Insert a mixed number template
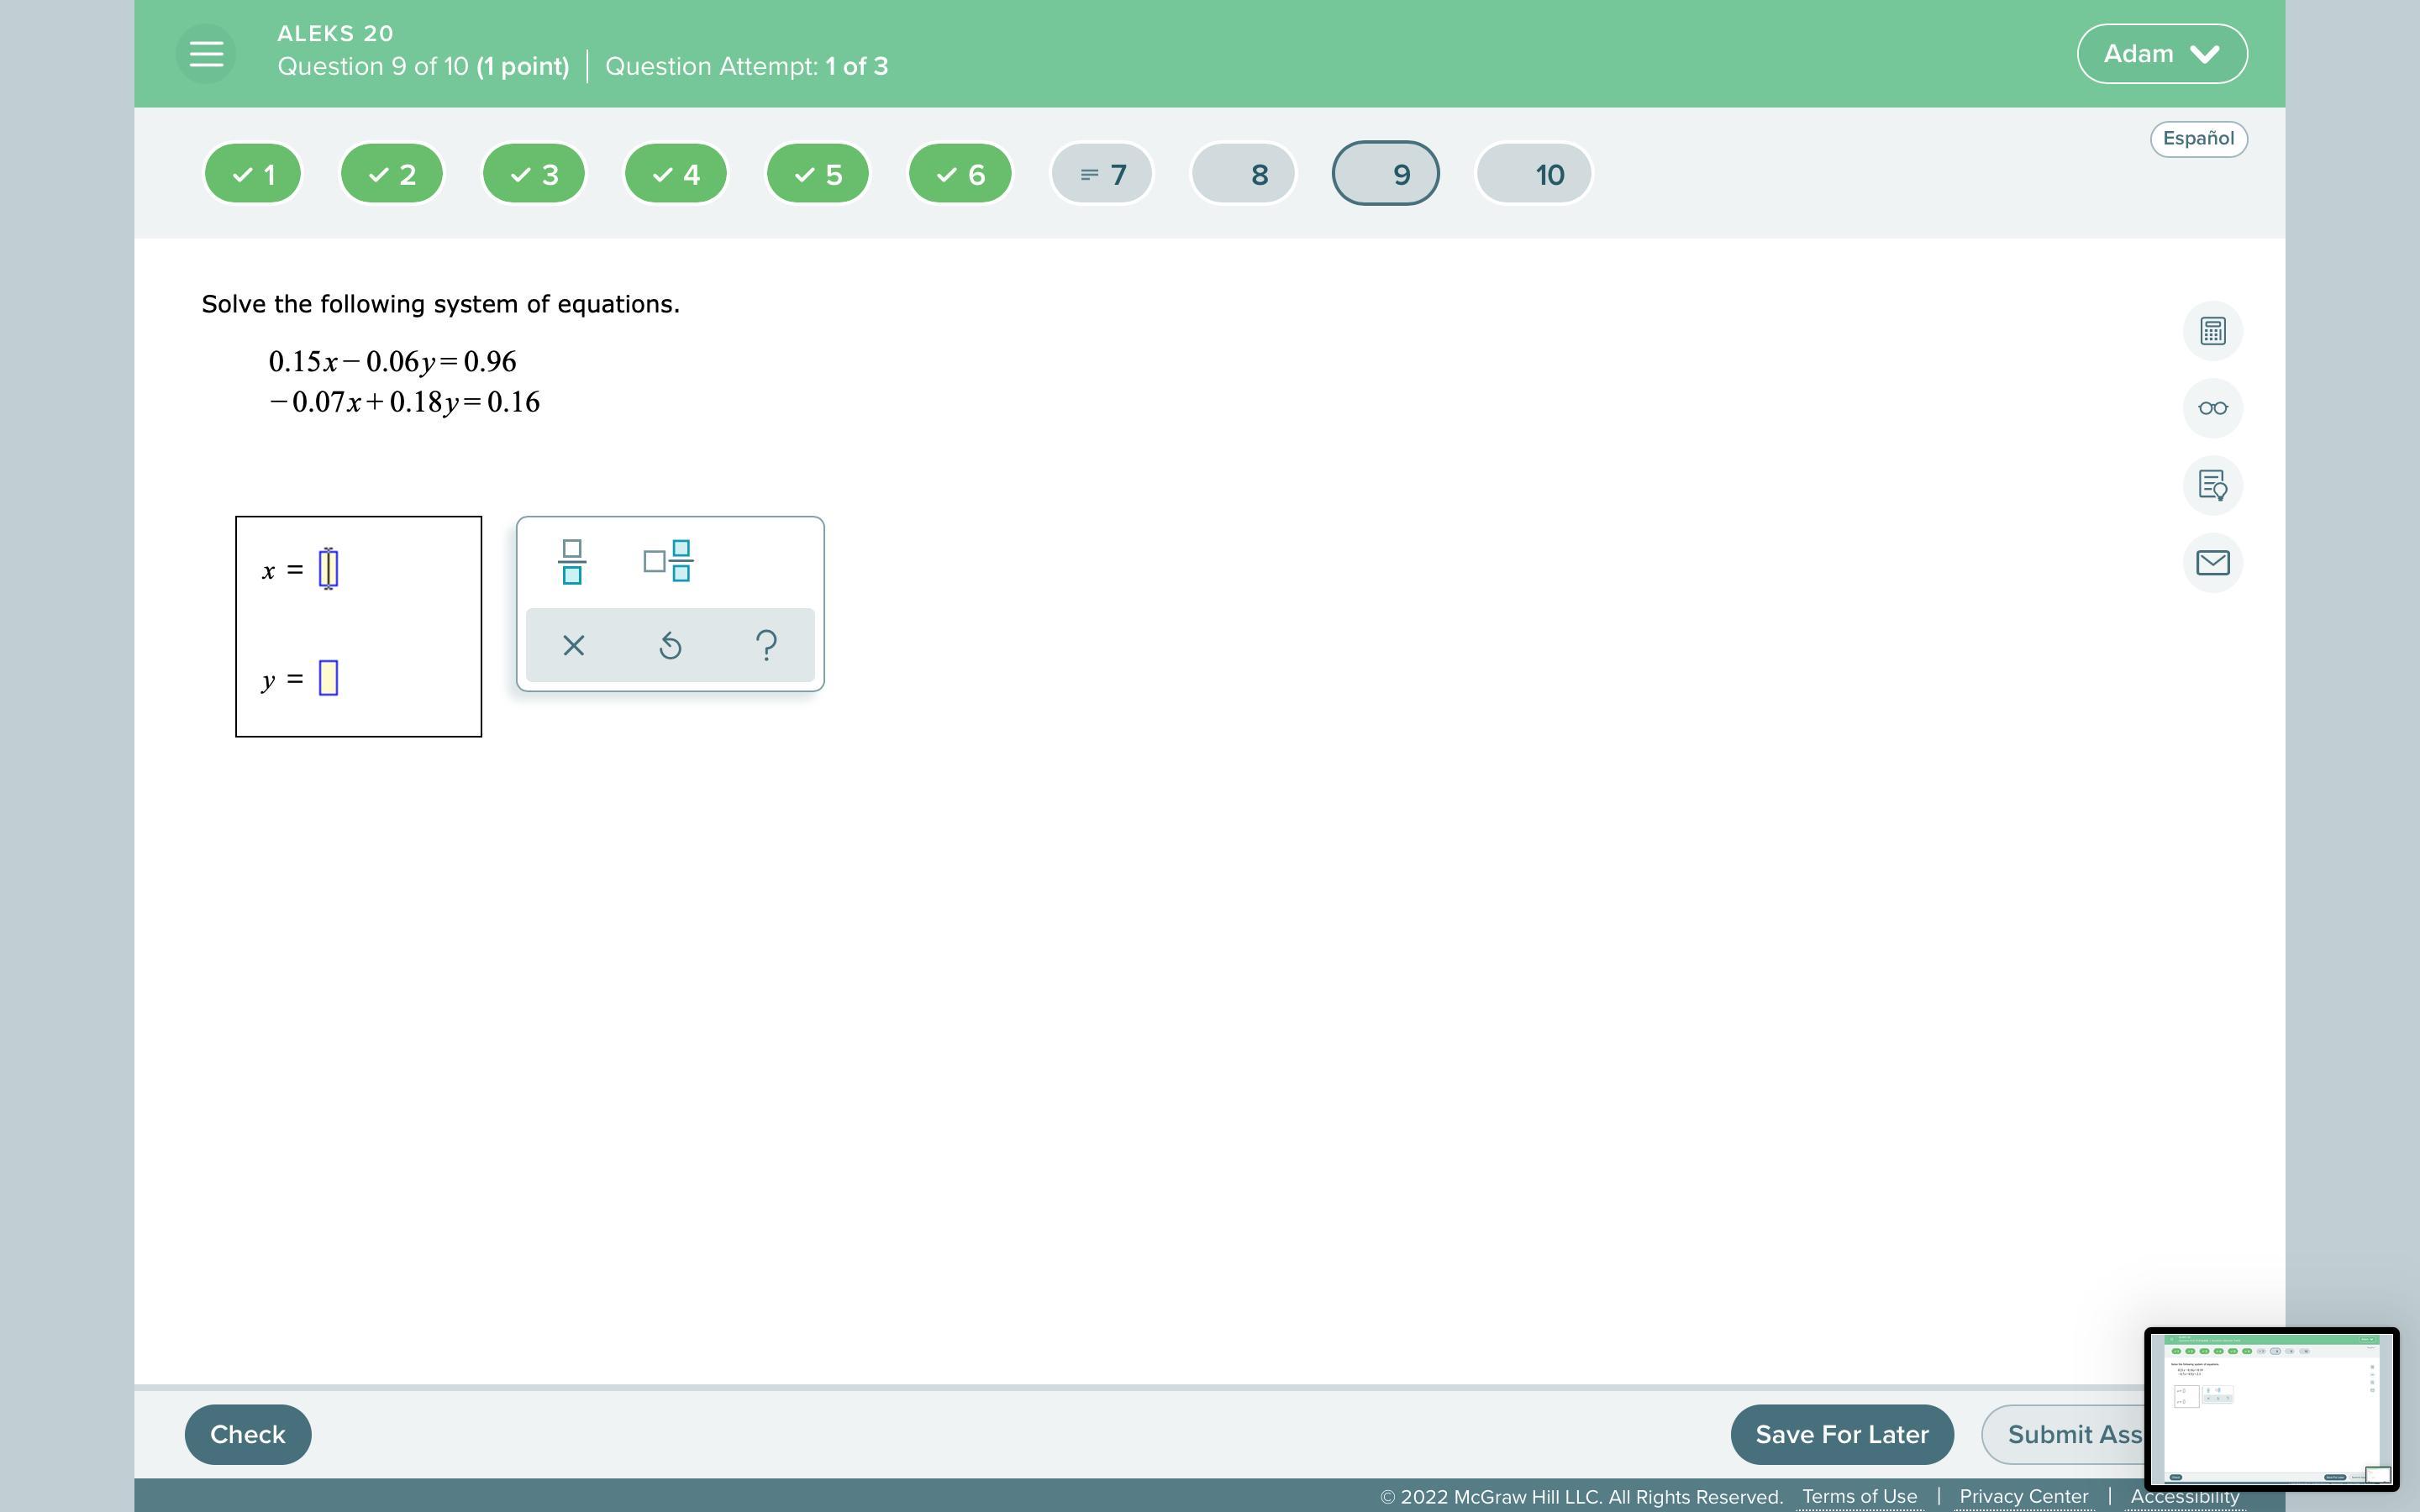 tap(668, 562)
